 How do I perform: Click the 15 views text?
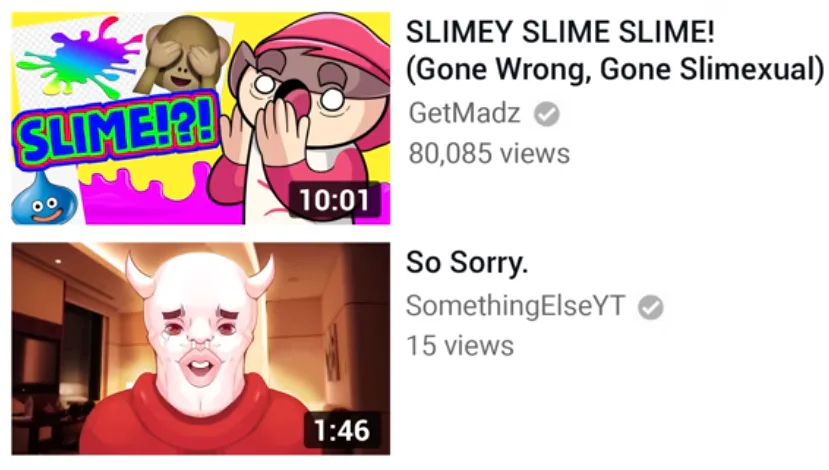460,346
